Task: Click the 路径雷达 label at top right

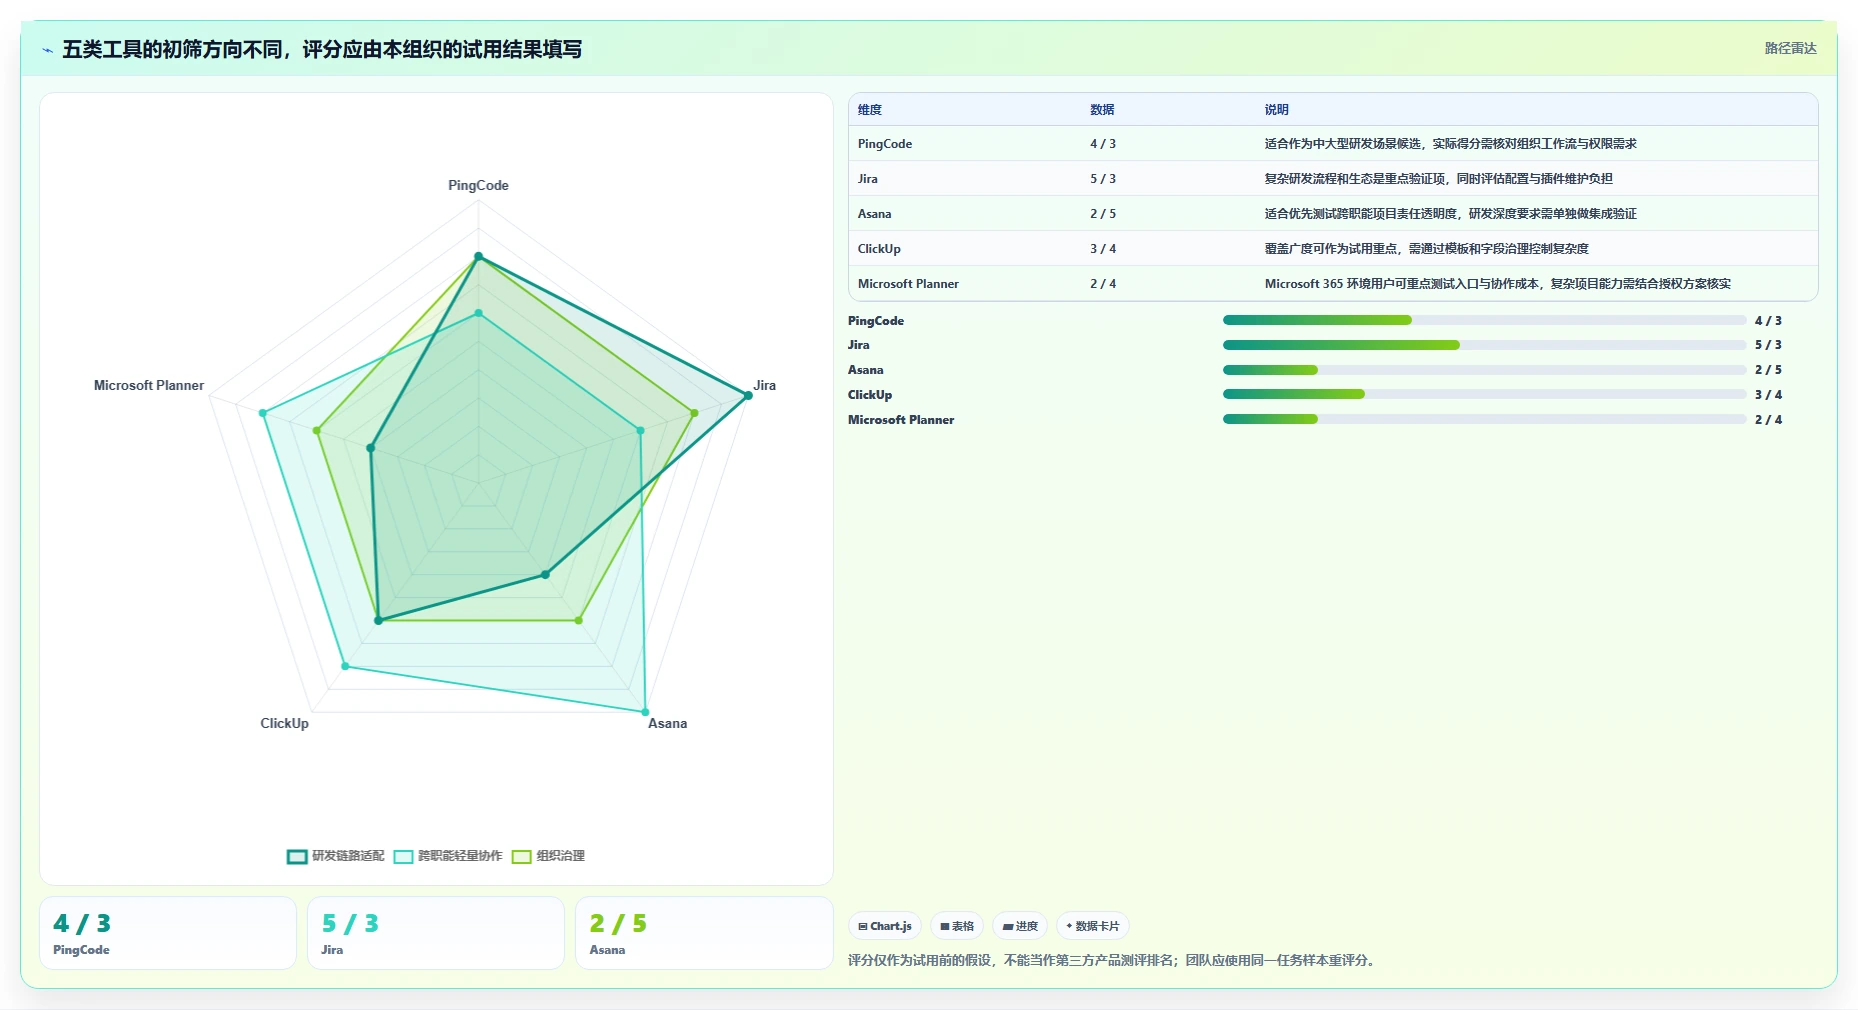Action: pyautogui.click(x=1790, y=48)
